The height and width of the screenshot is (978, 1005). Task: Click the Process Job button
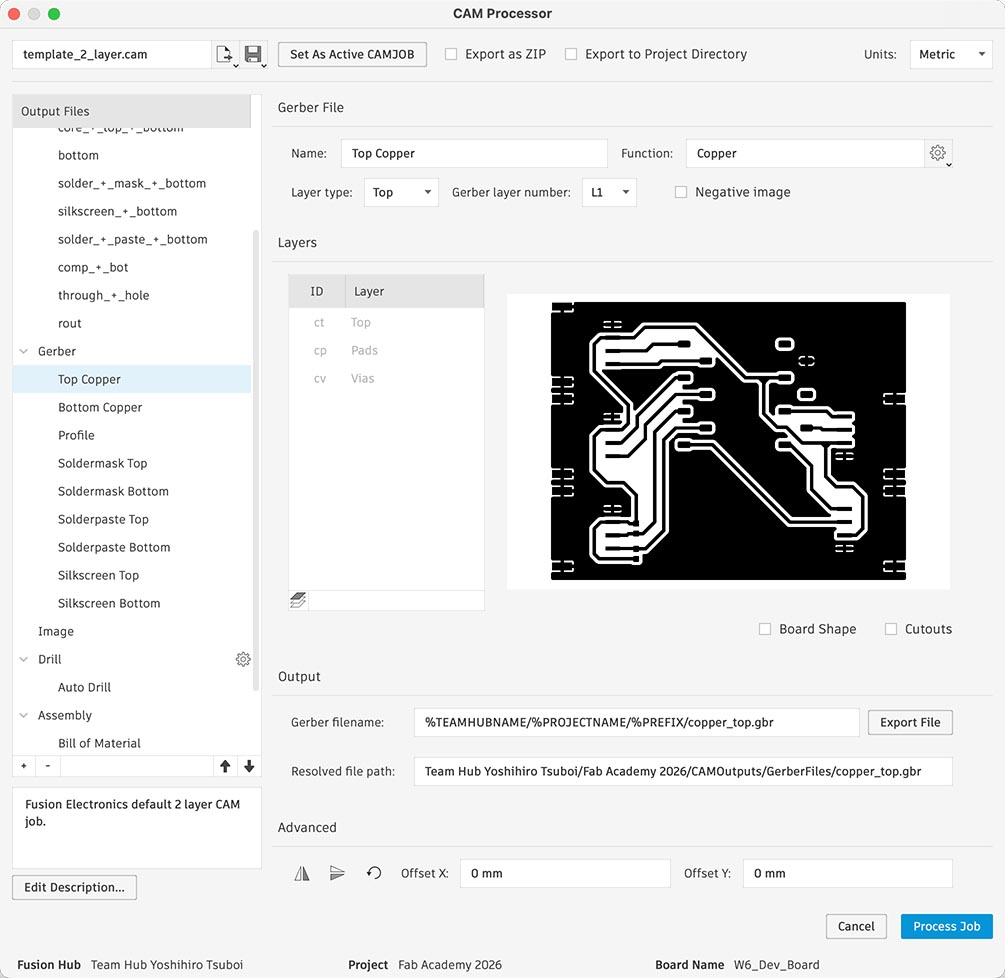[947, 926]
